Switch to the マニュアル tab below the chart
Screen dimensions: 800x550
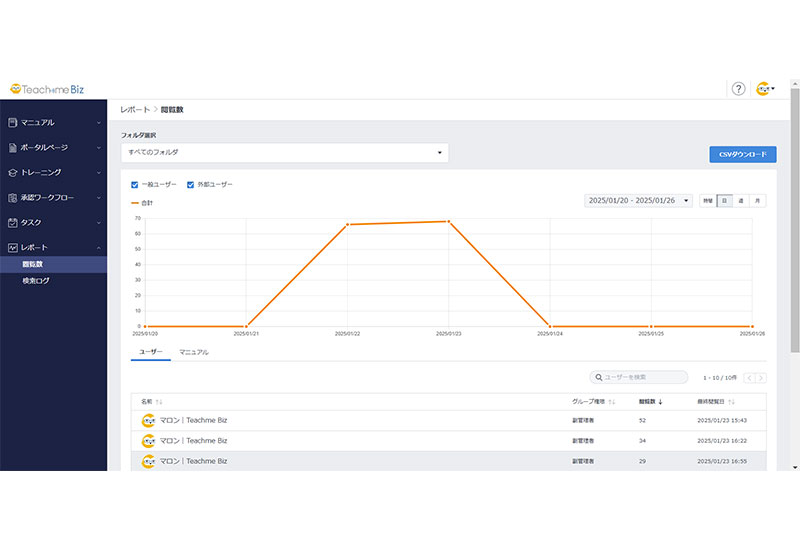tap(194, 353)
